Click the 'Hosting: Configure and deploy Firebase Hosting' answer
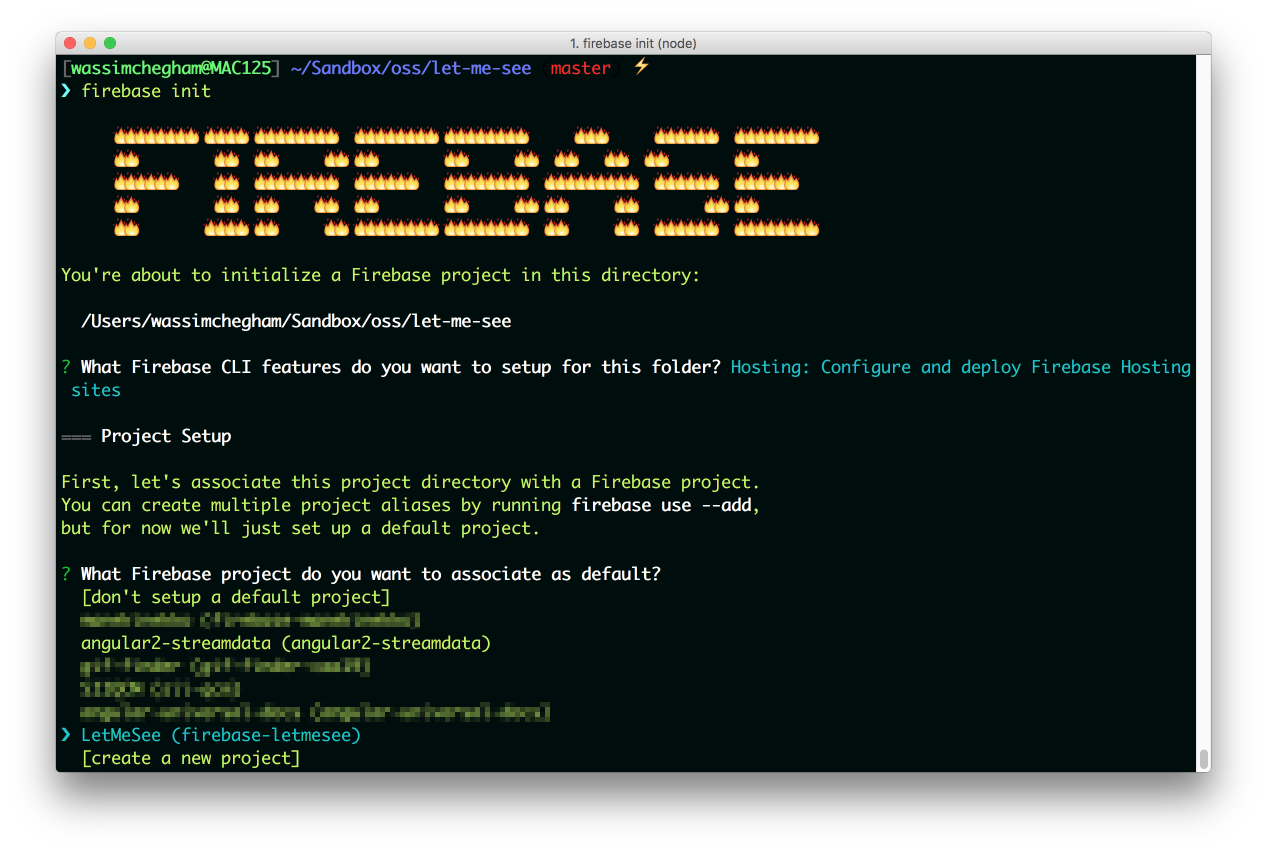The height and width of the screenshot is (852, 1267). click(961, 367)
